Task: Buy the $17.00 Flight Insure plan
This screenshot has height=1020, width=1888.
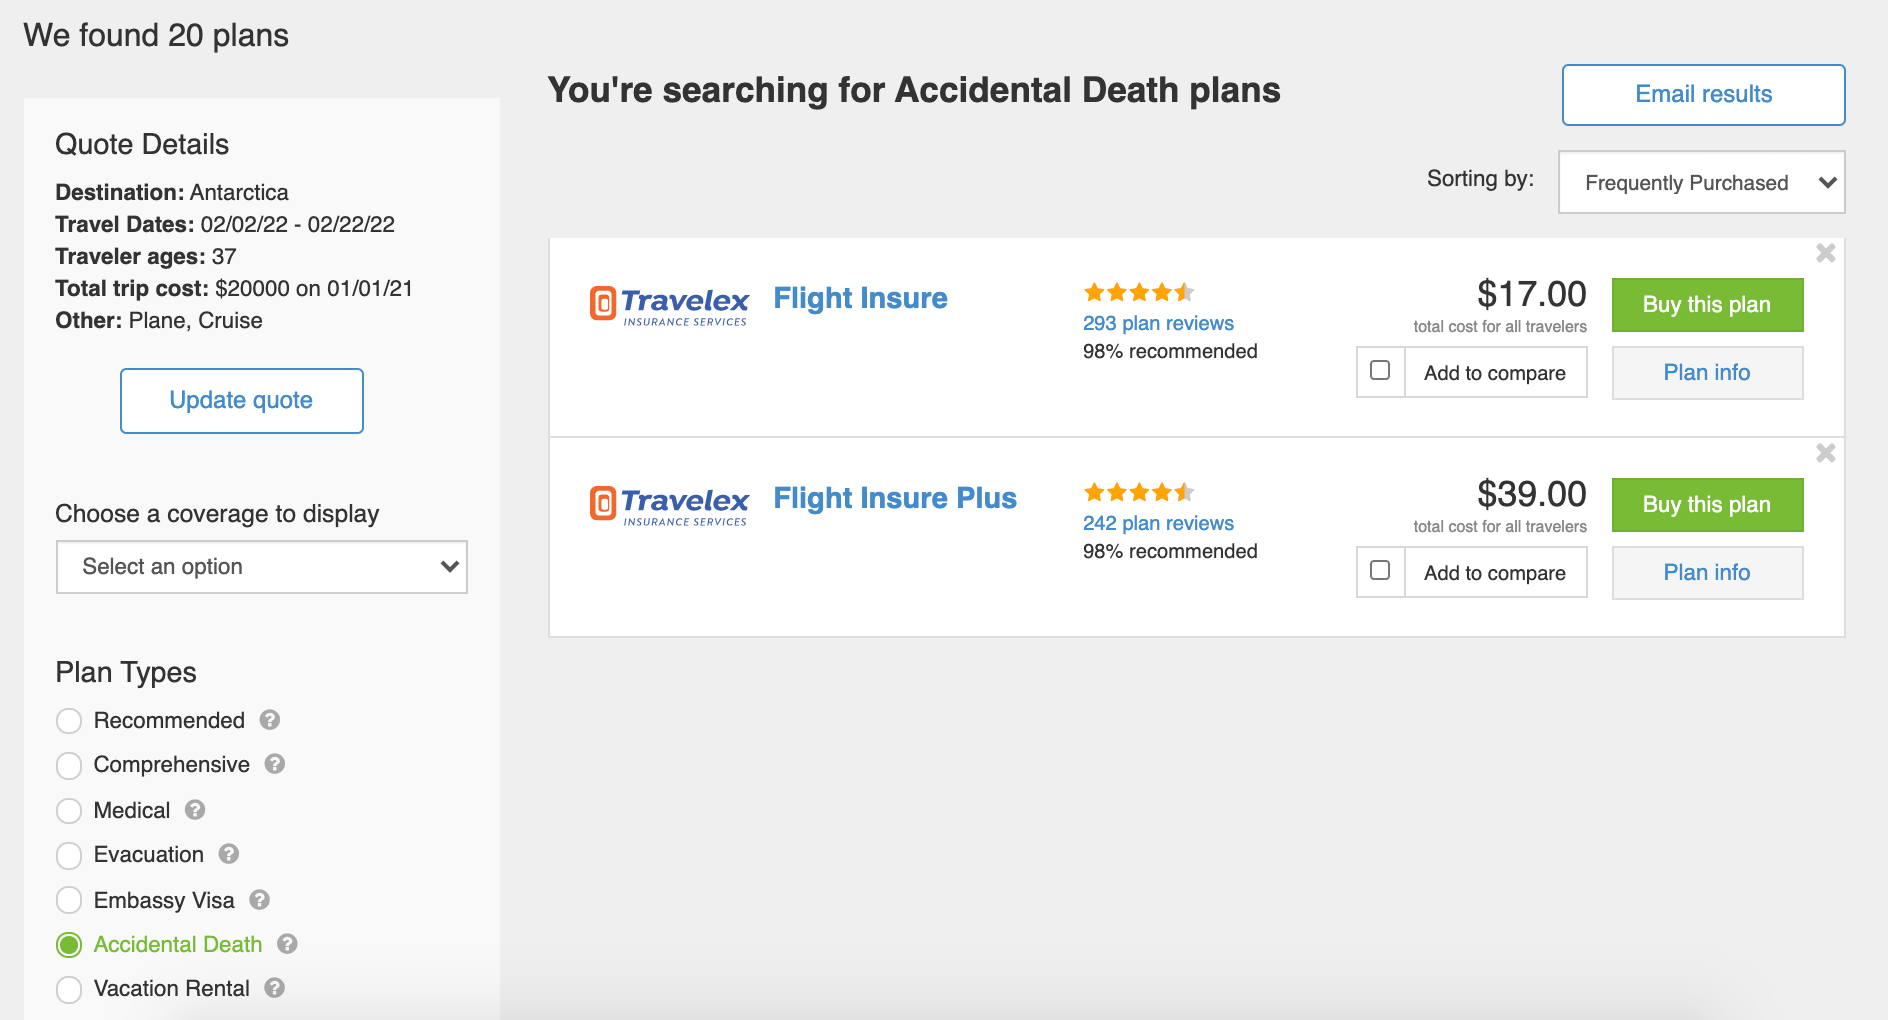Action: tap(1707, 305)
